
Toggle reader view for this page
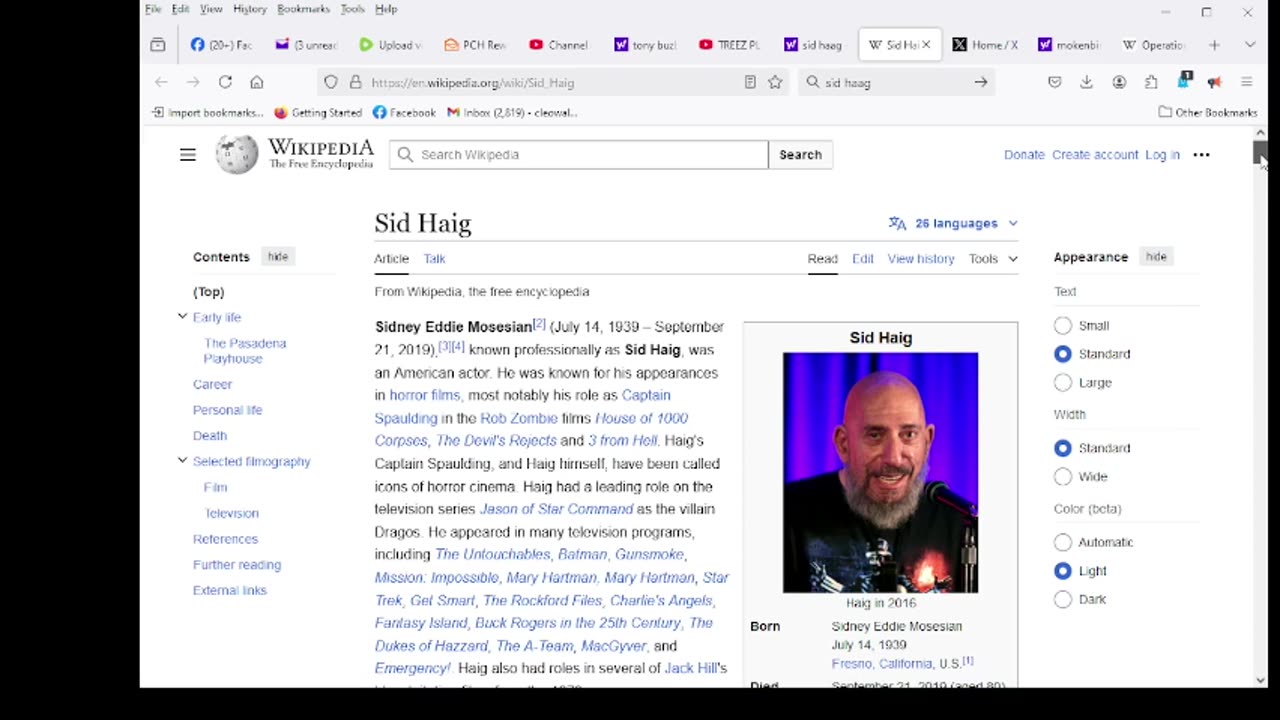[750, 83]
